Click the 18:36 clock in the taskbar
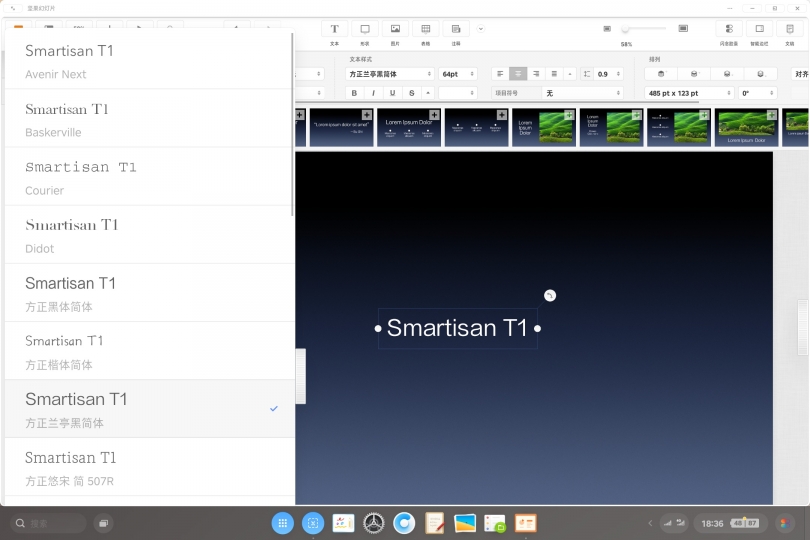Screen dimensions: 810x540 [x=712, y=523]
